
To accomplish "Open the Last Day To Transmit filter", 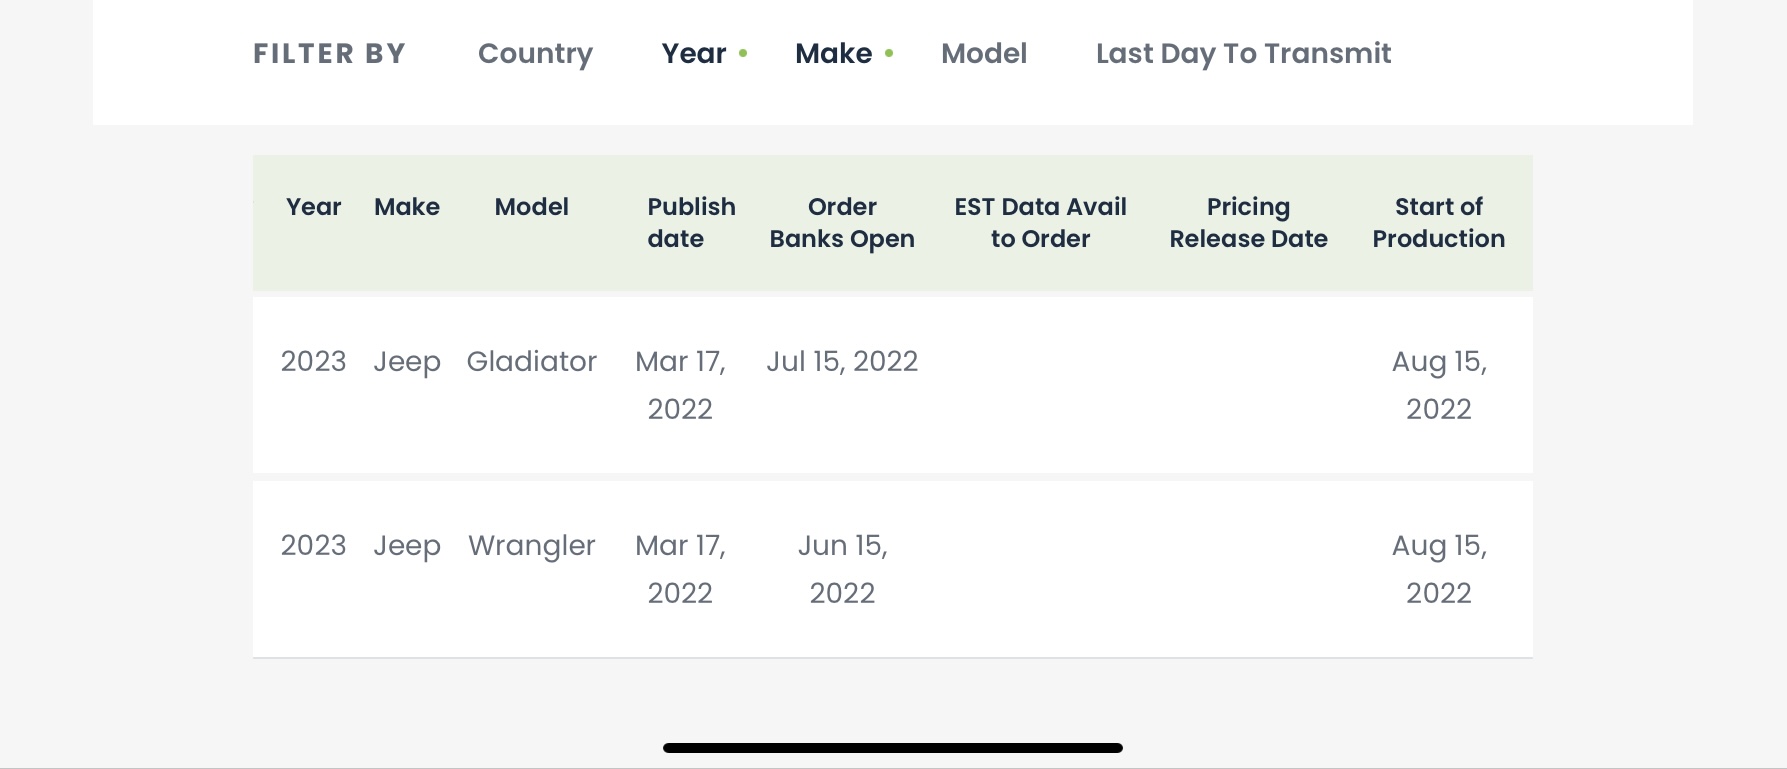I will 1243,54.
